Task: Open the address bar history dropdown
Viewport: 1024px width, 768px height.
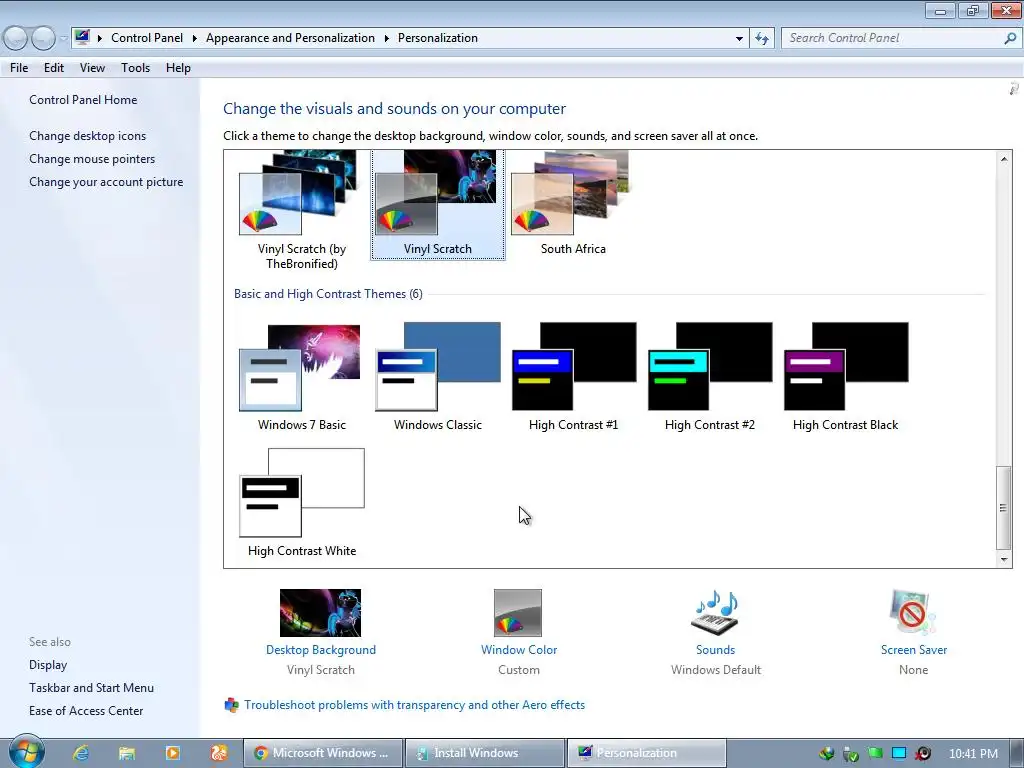Action: [x=739, y=39]
